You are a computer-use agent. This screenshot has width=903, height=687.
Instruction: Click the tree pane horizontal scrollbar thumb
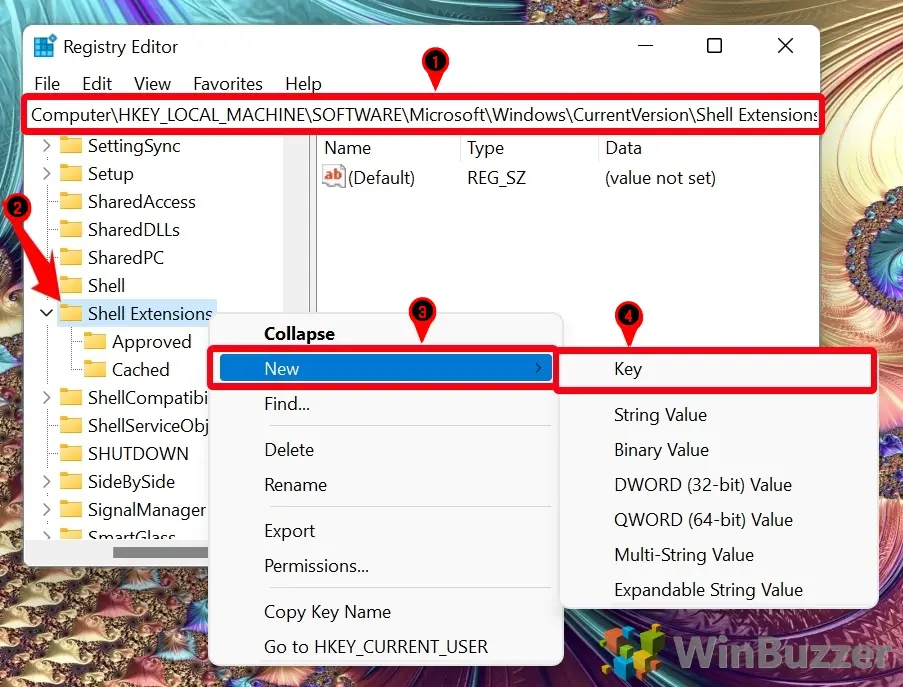coord(160,552)
